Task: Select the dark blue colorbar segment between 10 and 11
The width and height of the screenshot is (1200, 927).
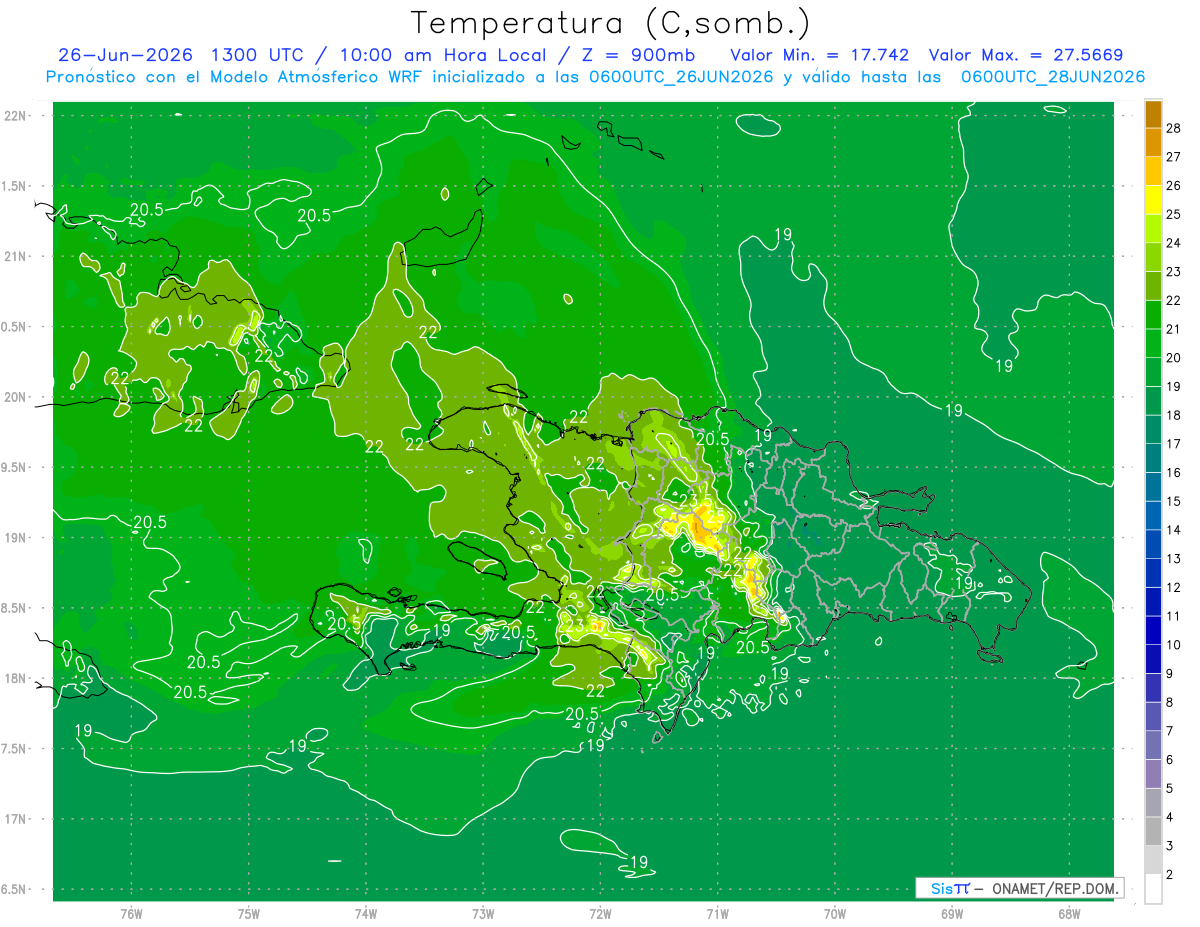Action: [1153, 631]
